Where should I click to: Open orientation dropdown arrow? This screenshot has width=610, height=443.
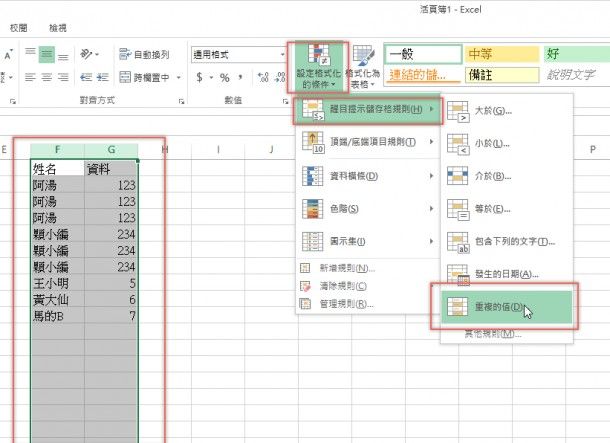coord(96,54)
